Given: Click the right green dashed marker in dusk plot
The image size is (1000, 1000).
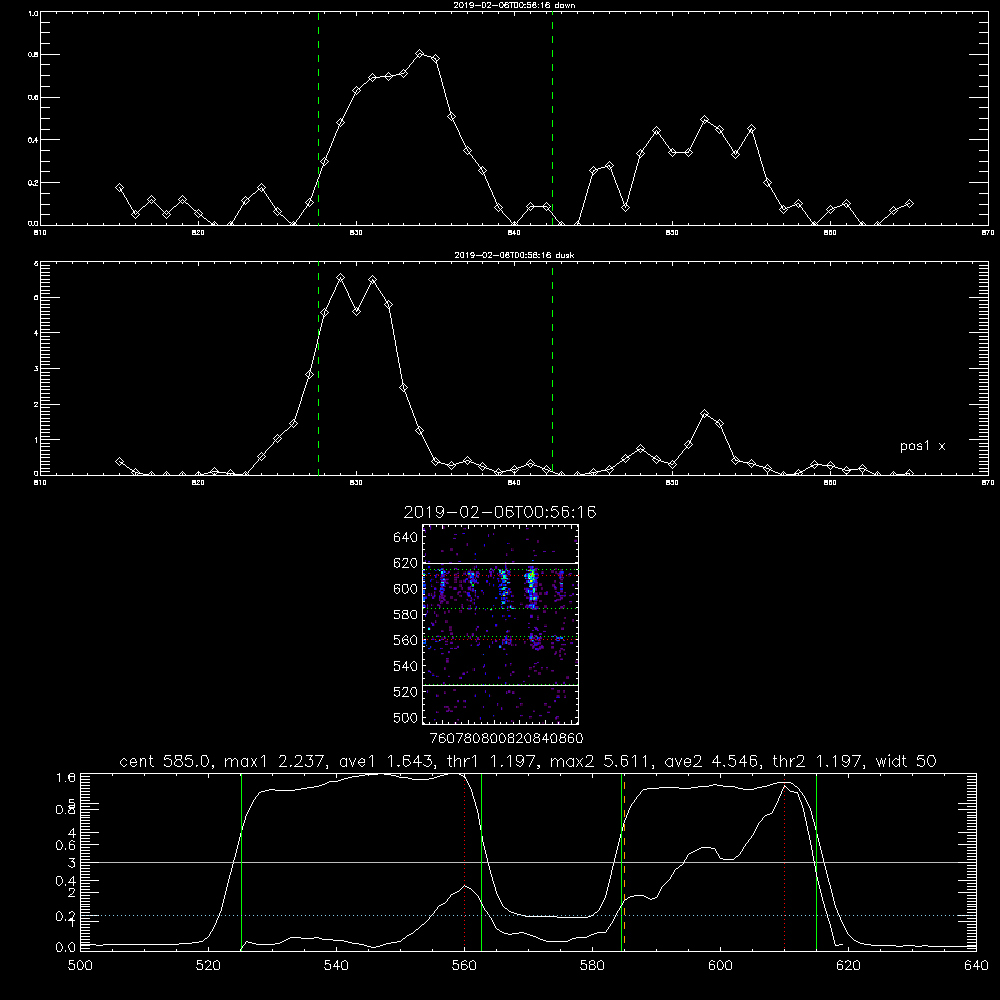Looking at the screenshot, I should click(x=552, y=368).
